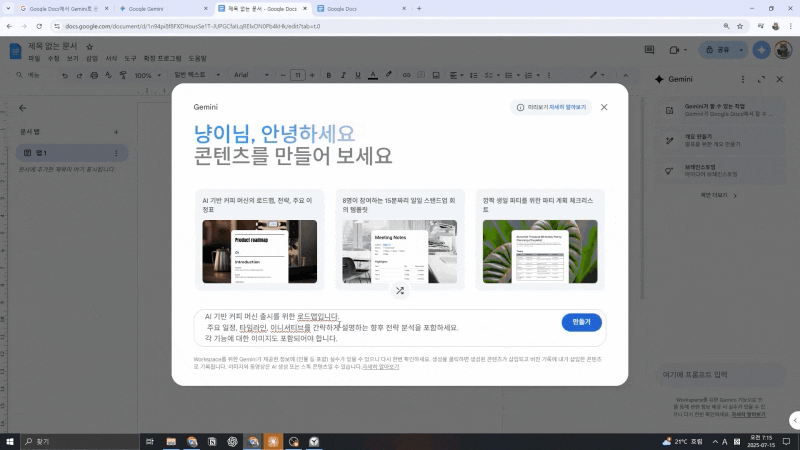800x450 pixels.
Task: Open the Windows Start menu
Action: click(x=9, y=441)
